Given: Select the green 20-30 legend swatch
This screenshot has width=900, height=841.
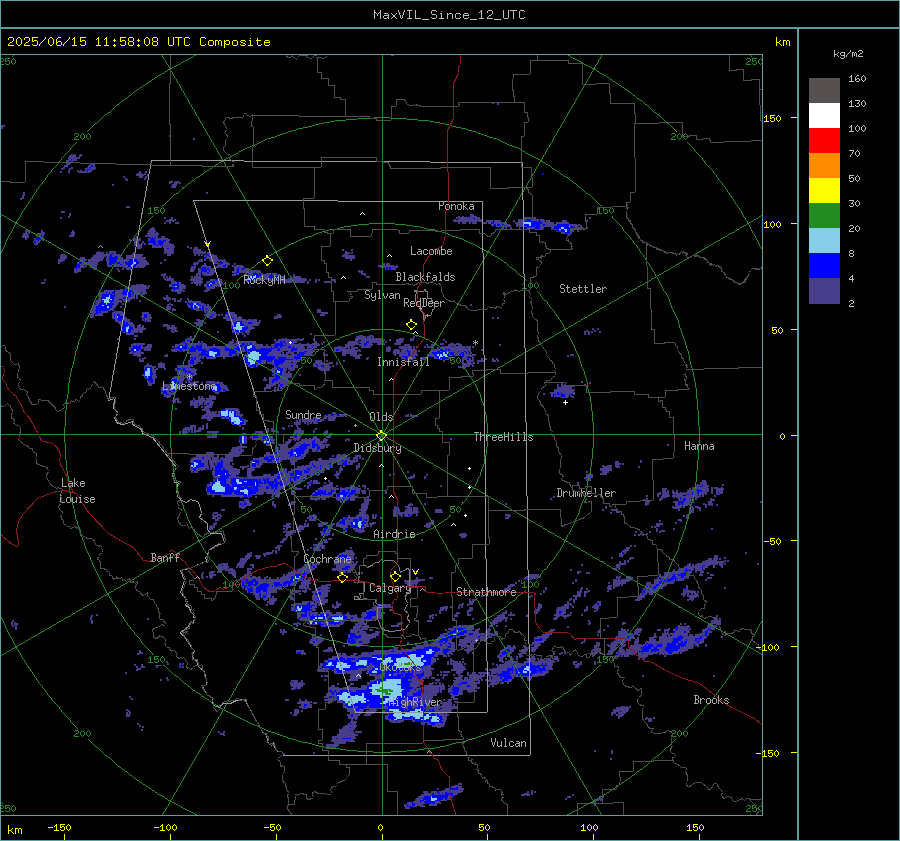Looking at the screenshot, I should 824,216.
